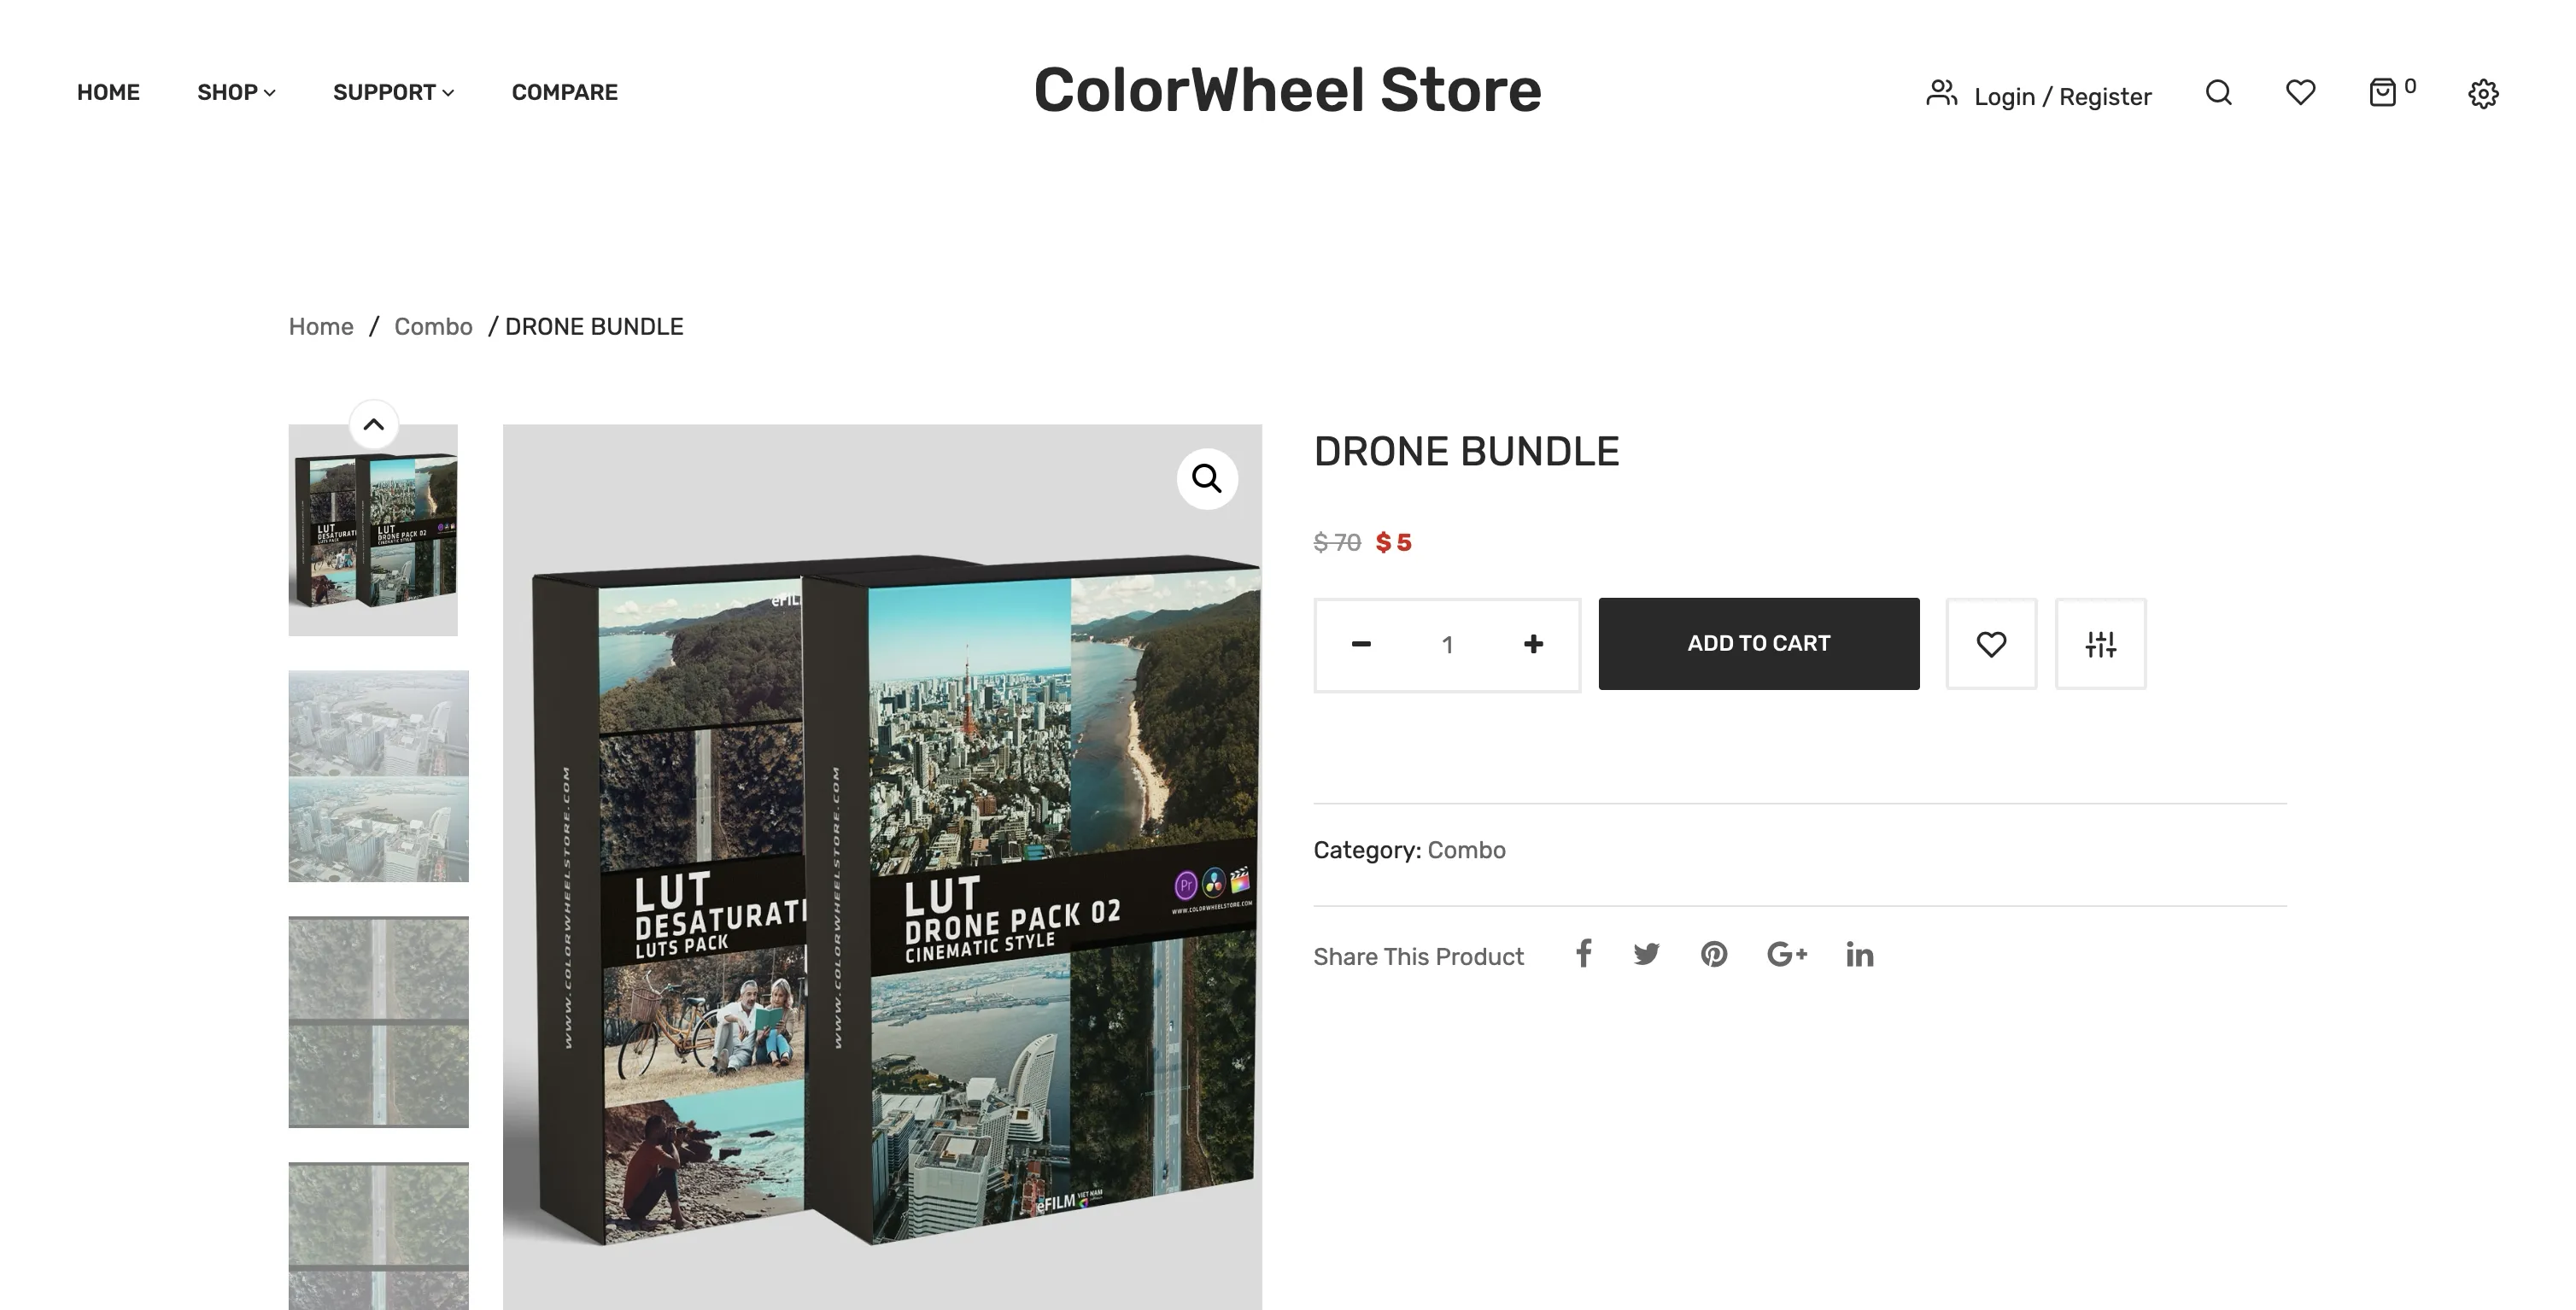Share product on Facebook
The width and height of the screenshot is (2576, 1310).
coord(1583,954)
